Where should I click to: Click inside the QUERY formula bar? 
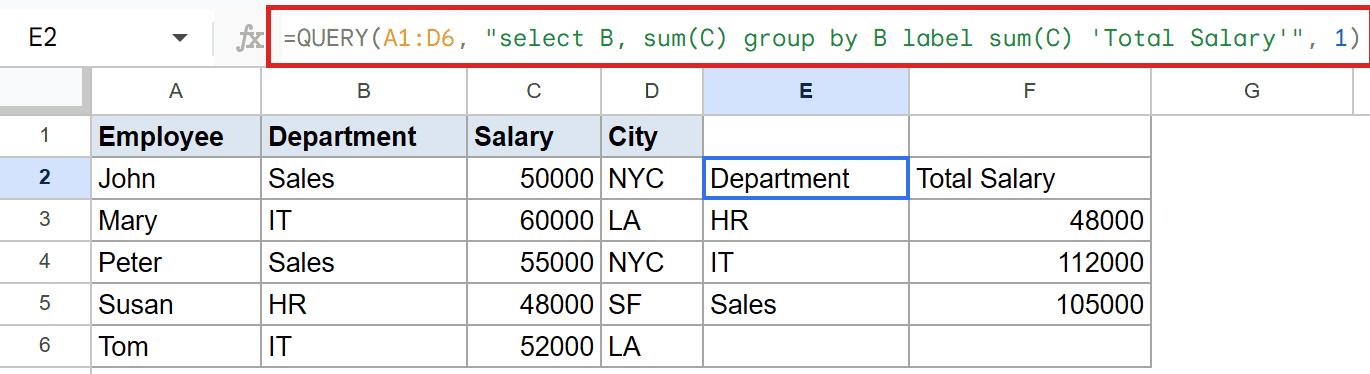(817, 38)
